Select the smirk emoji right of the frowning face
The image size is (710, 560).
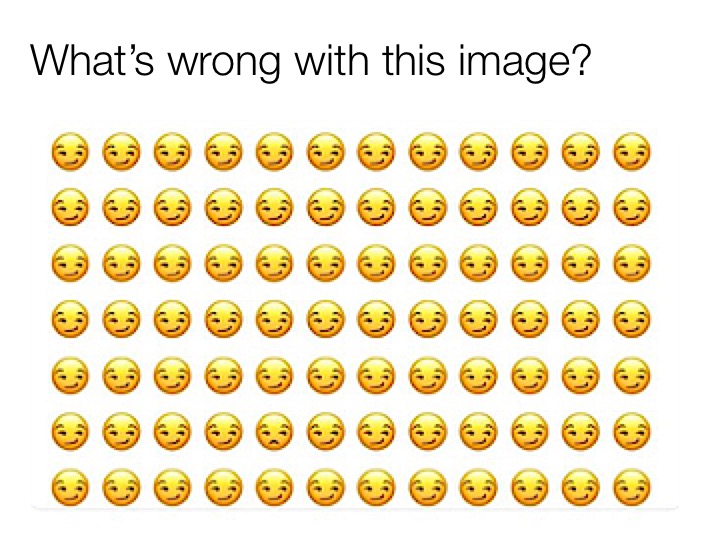point(326,431)
